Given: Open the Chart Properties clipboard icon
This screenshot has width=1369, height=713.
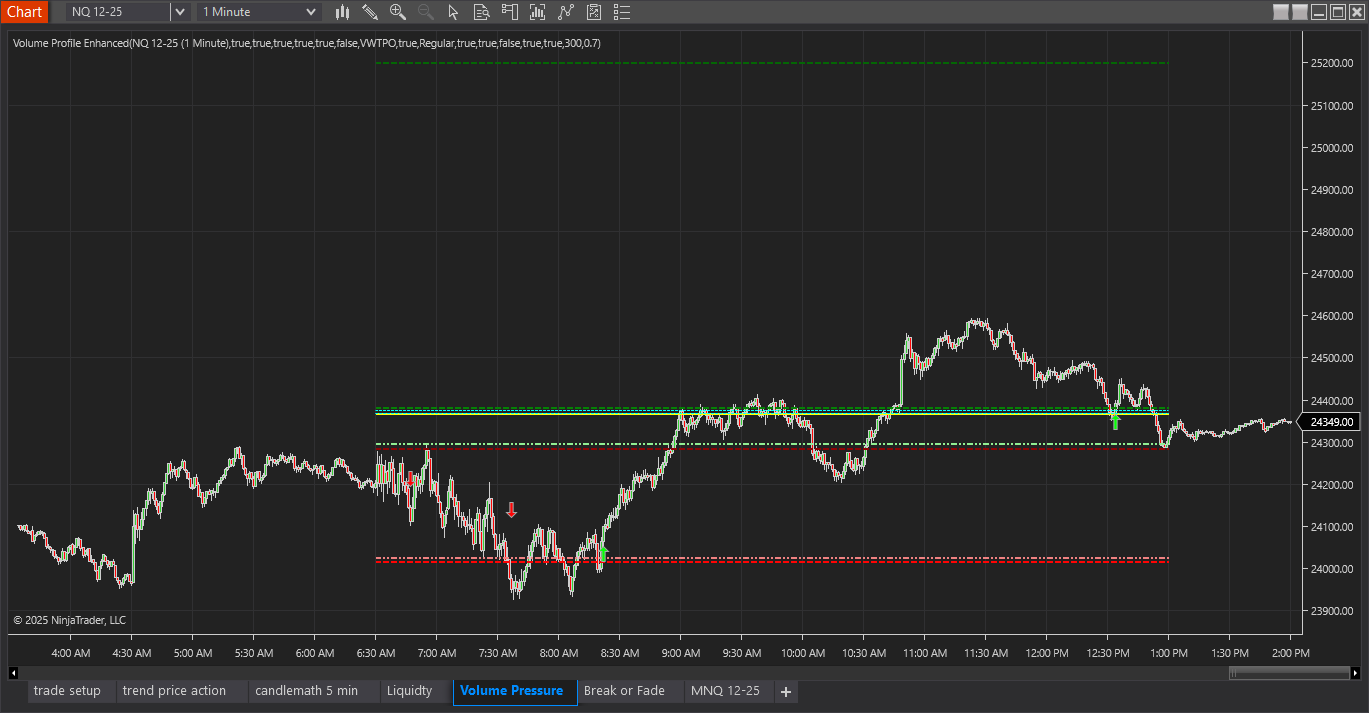Looking at the screenshot, I should (593, 12).
